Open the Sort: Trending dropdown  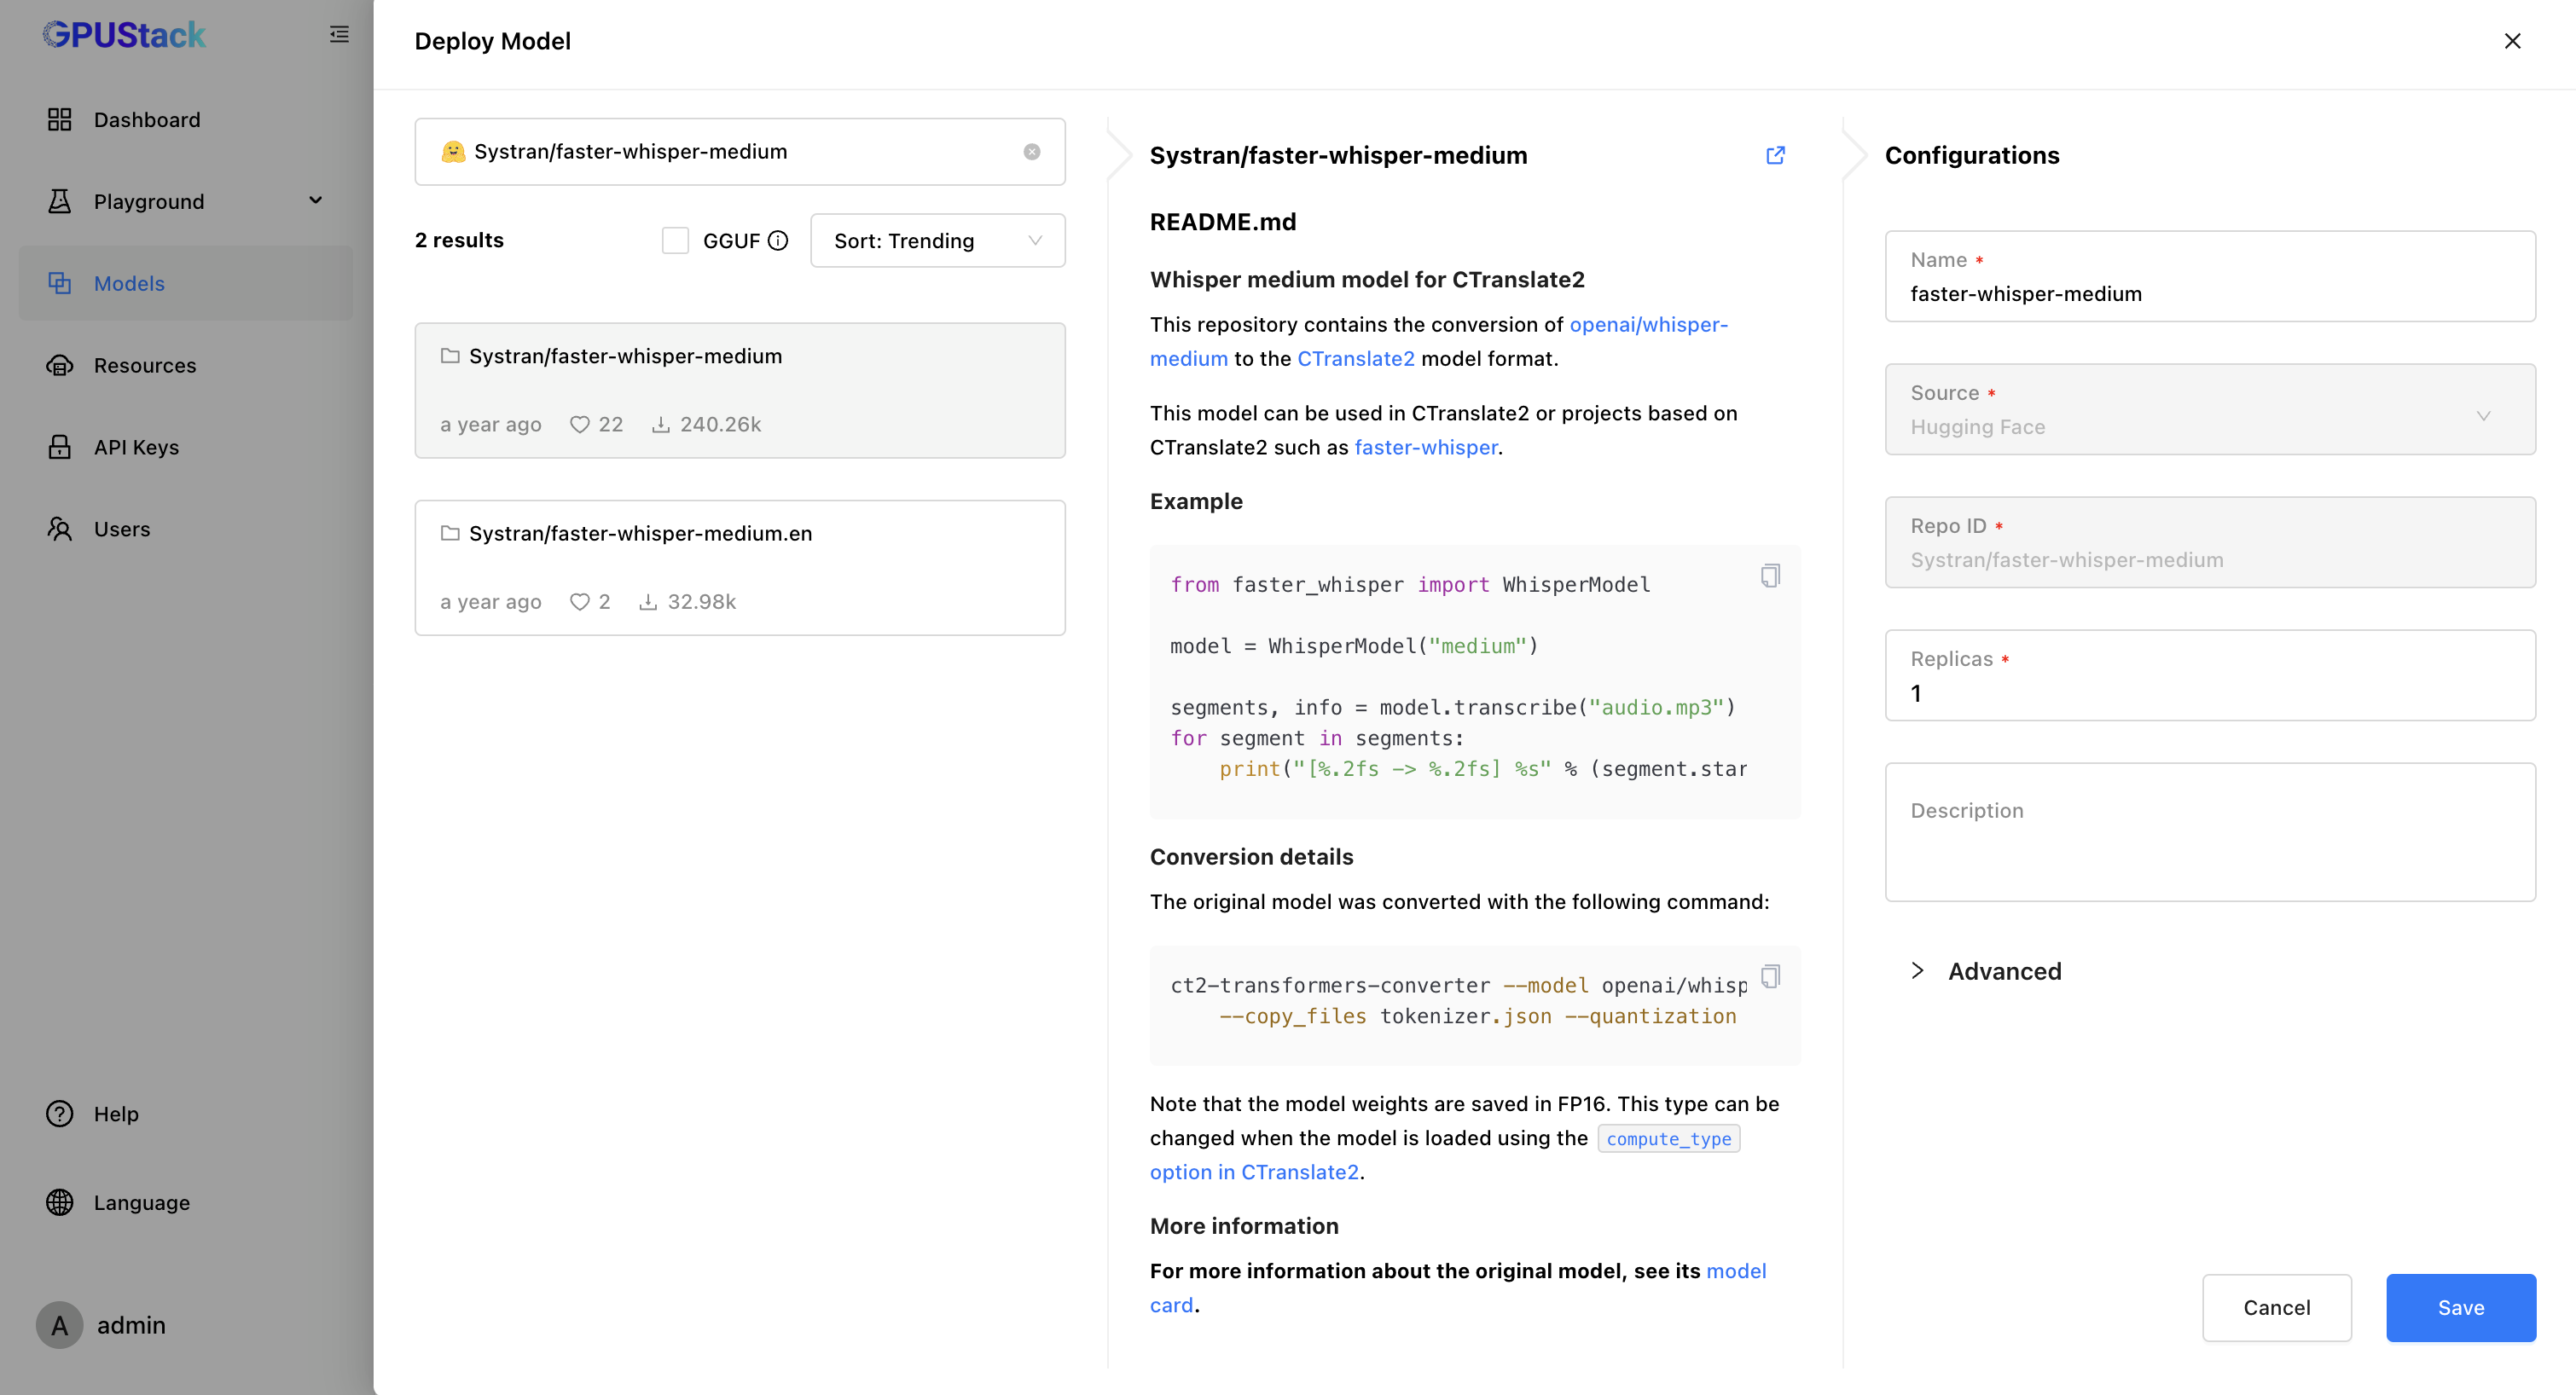point(937,241)
